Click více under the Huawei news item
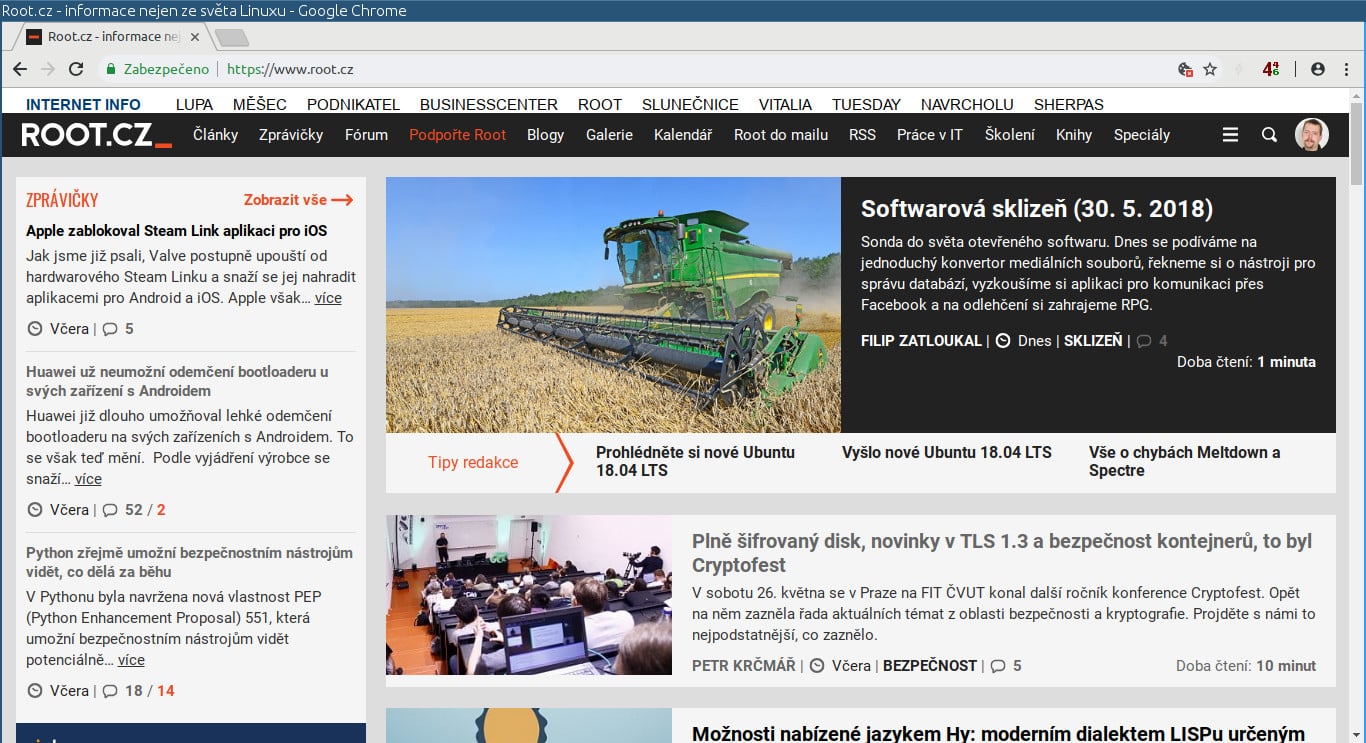The height and width of the screenshot is (743, 1366). 88,479
